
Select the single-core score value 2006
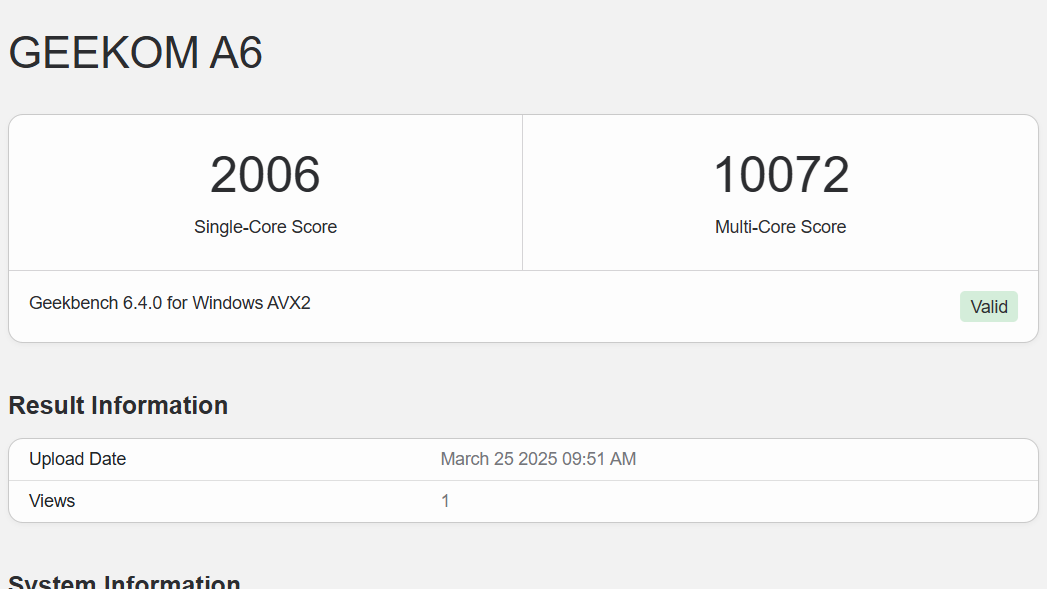point(265,175)
